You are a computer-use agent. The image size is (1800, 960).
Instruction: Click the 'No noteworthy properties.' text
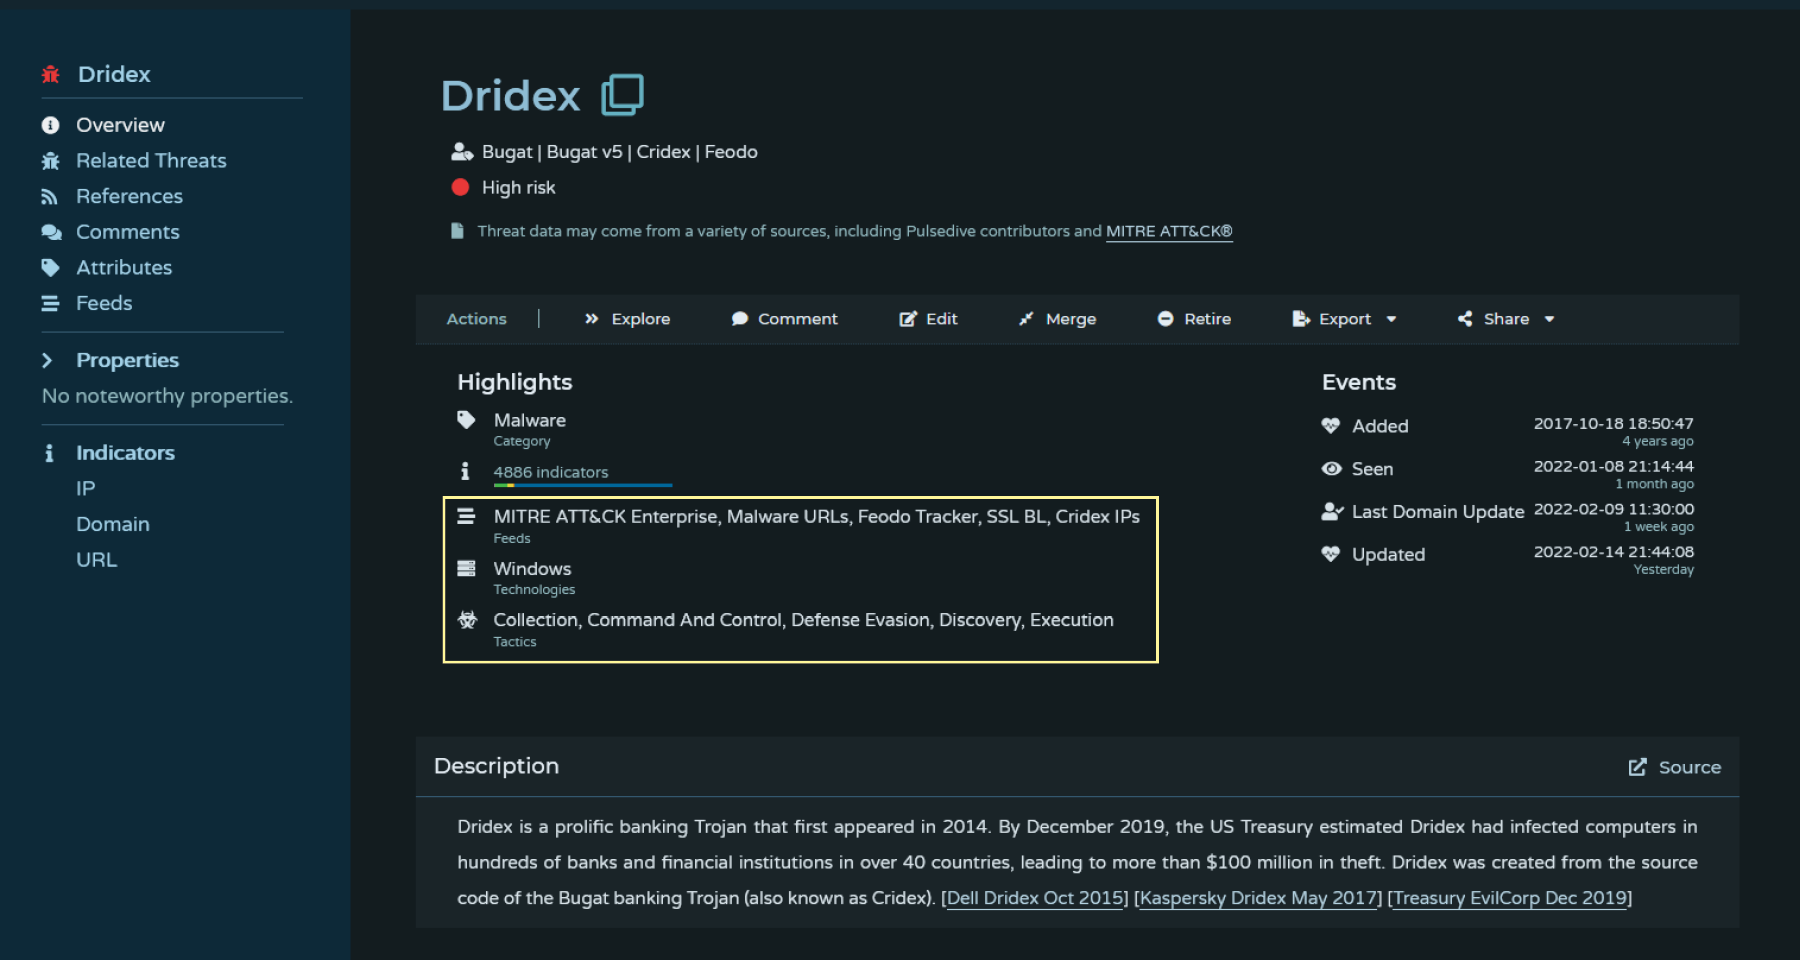pyautogui.click(x=167, y=396)
